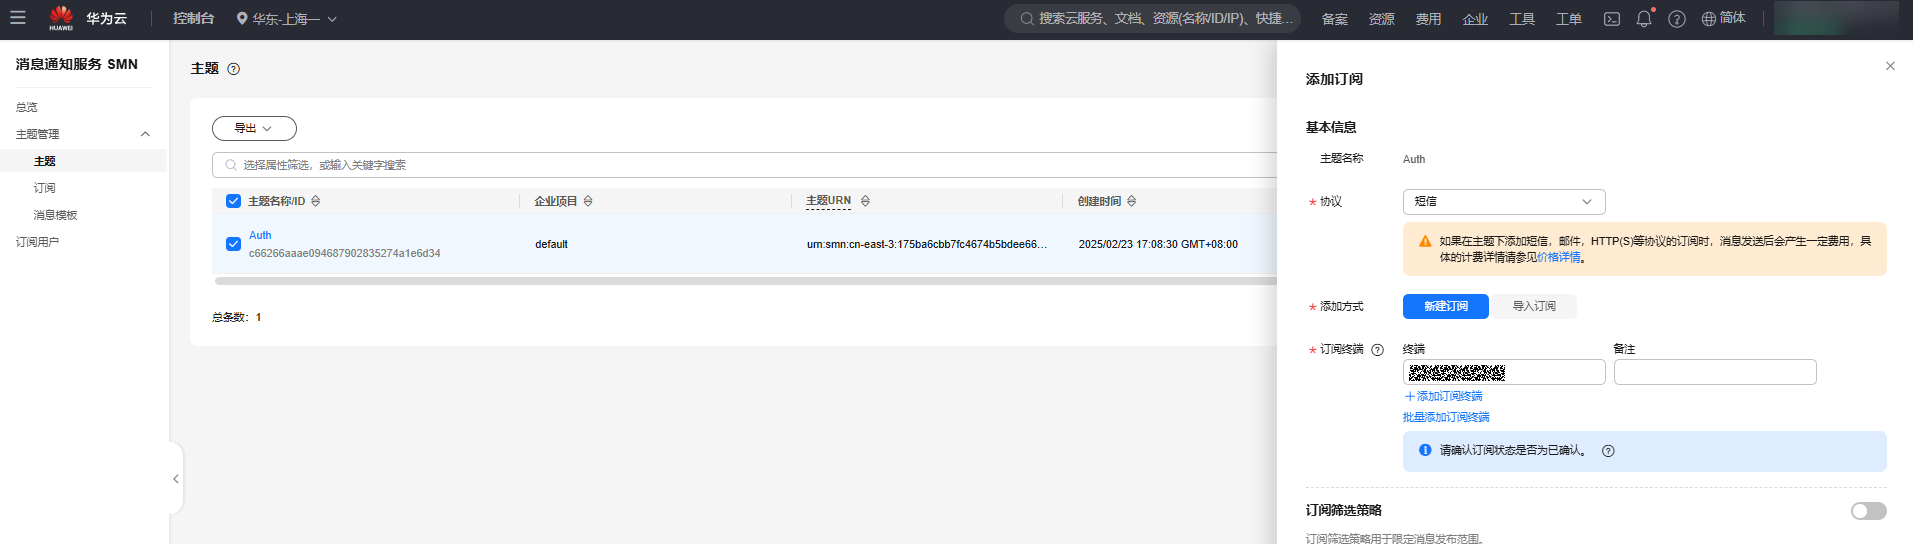Close the 添加订阅 panel

pos(1890,66)
